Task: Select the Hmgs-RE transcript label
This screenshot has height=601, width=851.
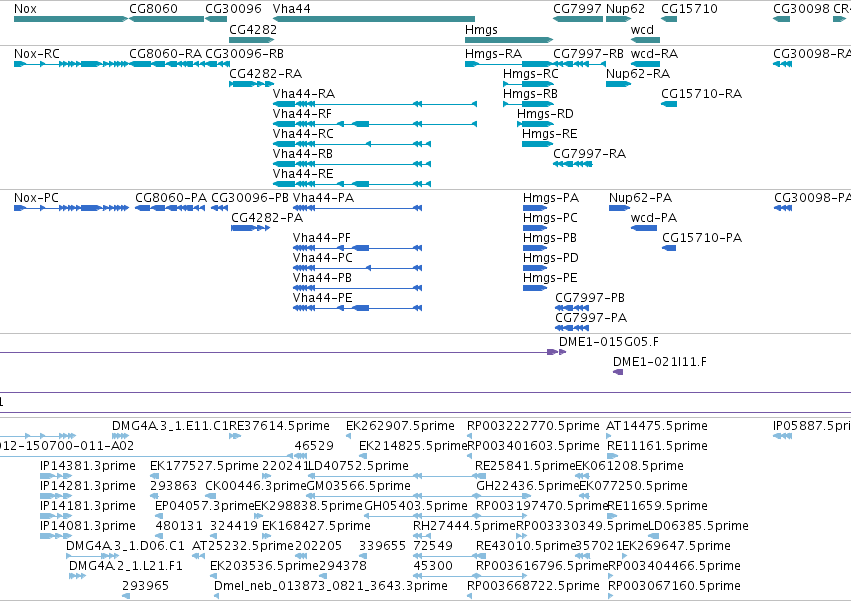Action: coord(550,134)
